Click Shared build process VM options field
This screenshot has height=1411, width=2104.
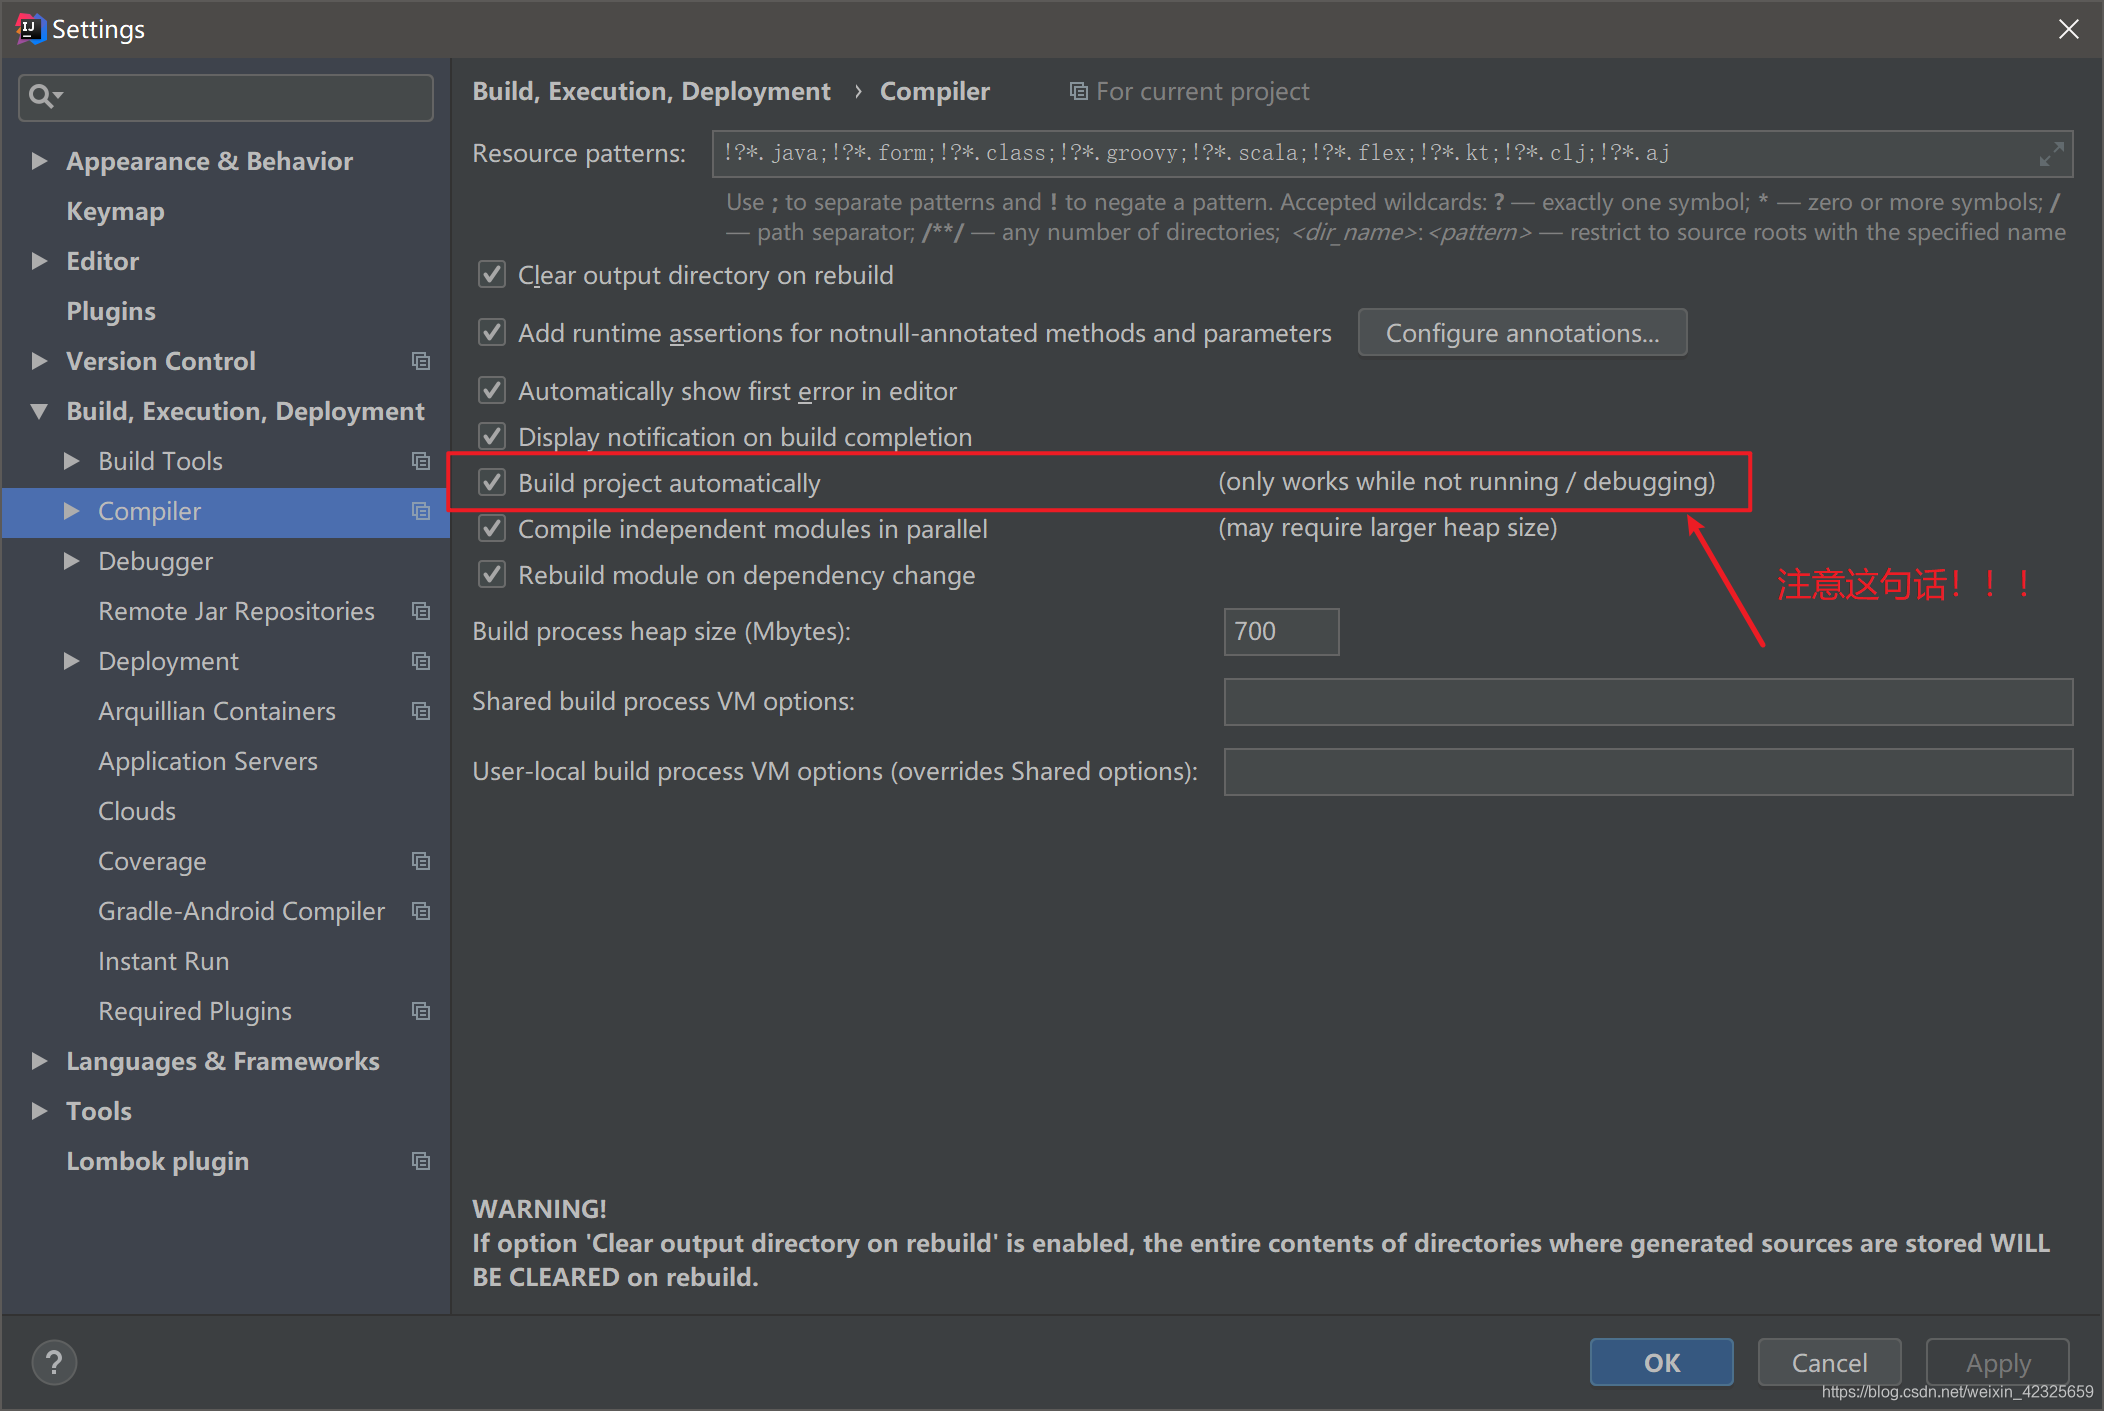pyautogui.click(x=1647, y=702)
